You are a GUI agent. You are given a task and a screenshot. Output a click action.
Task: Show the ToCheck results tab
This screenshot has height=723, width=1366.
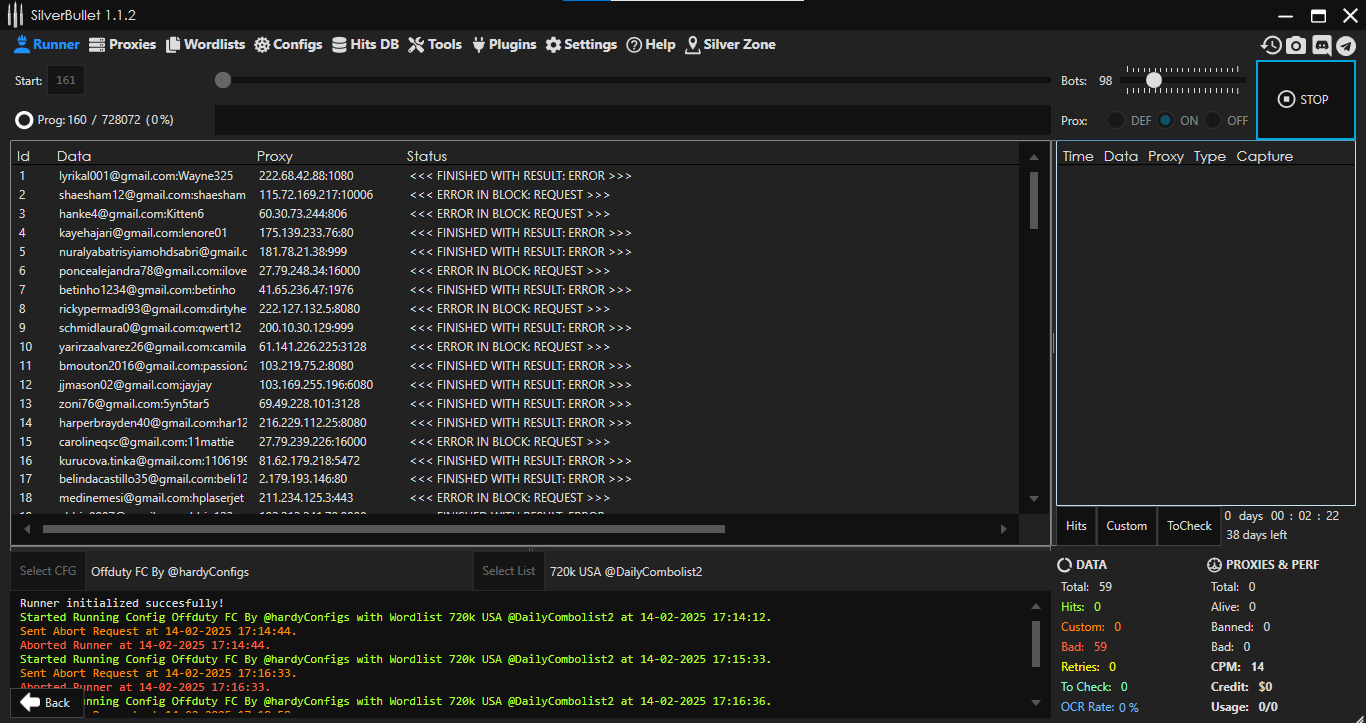(x=1189, y=526)
